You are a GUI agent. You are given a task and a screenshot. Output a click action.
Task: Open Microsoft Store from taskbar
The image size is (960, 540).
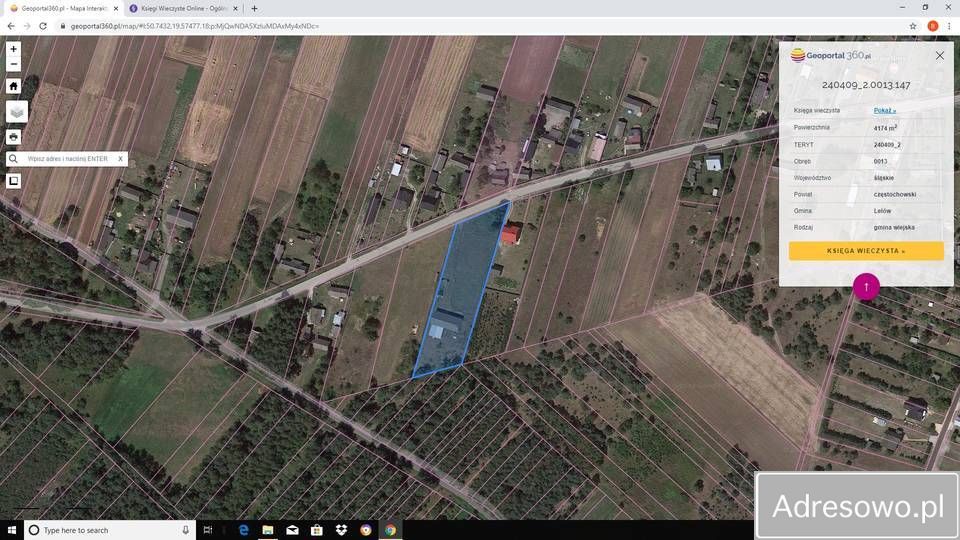click(x=317, y=530)
